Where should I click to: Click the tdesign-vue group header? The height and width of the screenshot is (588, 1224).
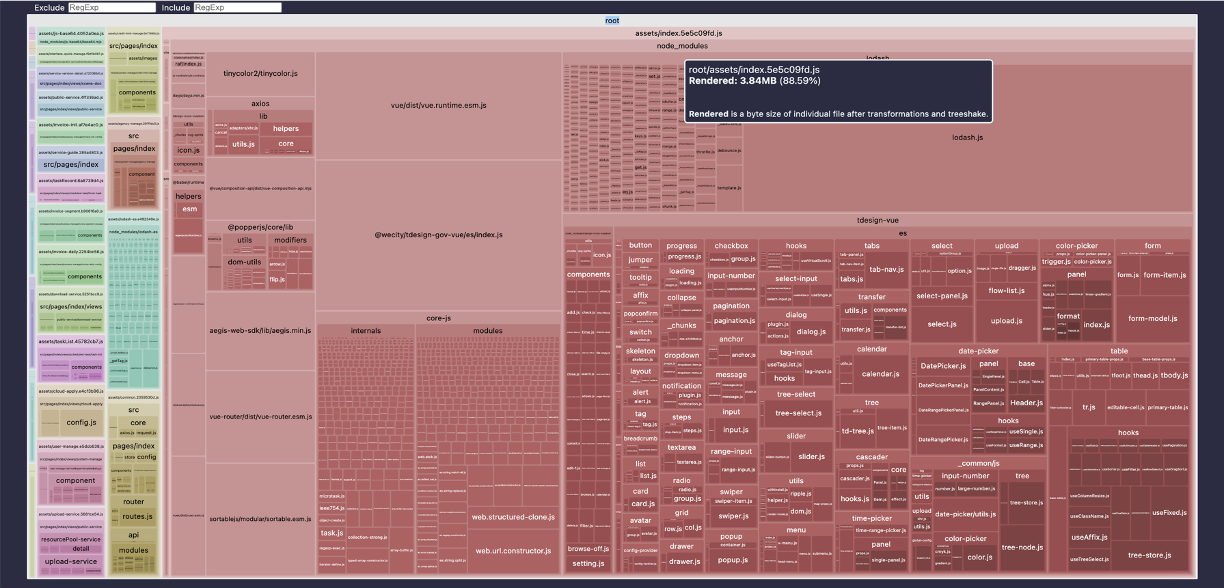pos(878,219)
